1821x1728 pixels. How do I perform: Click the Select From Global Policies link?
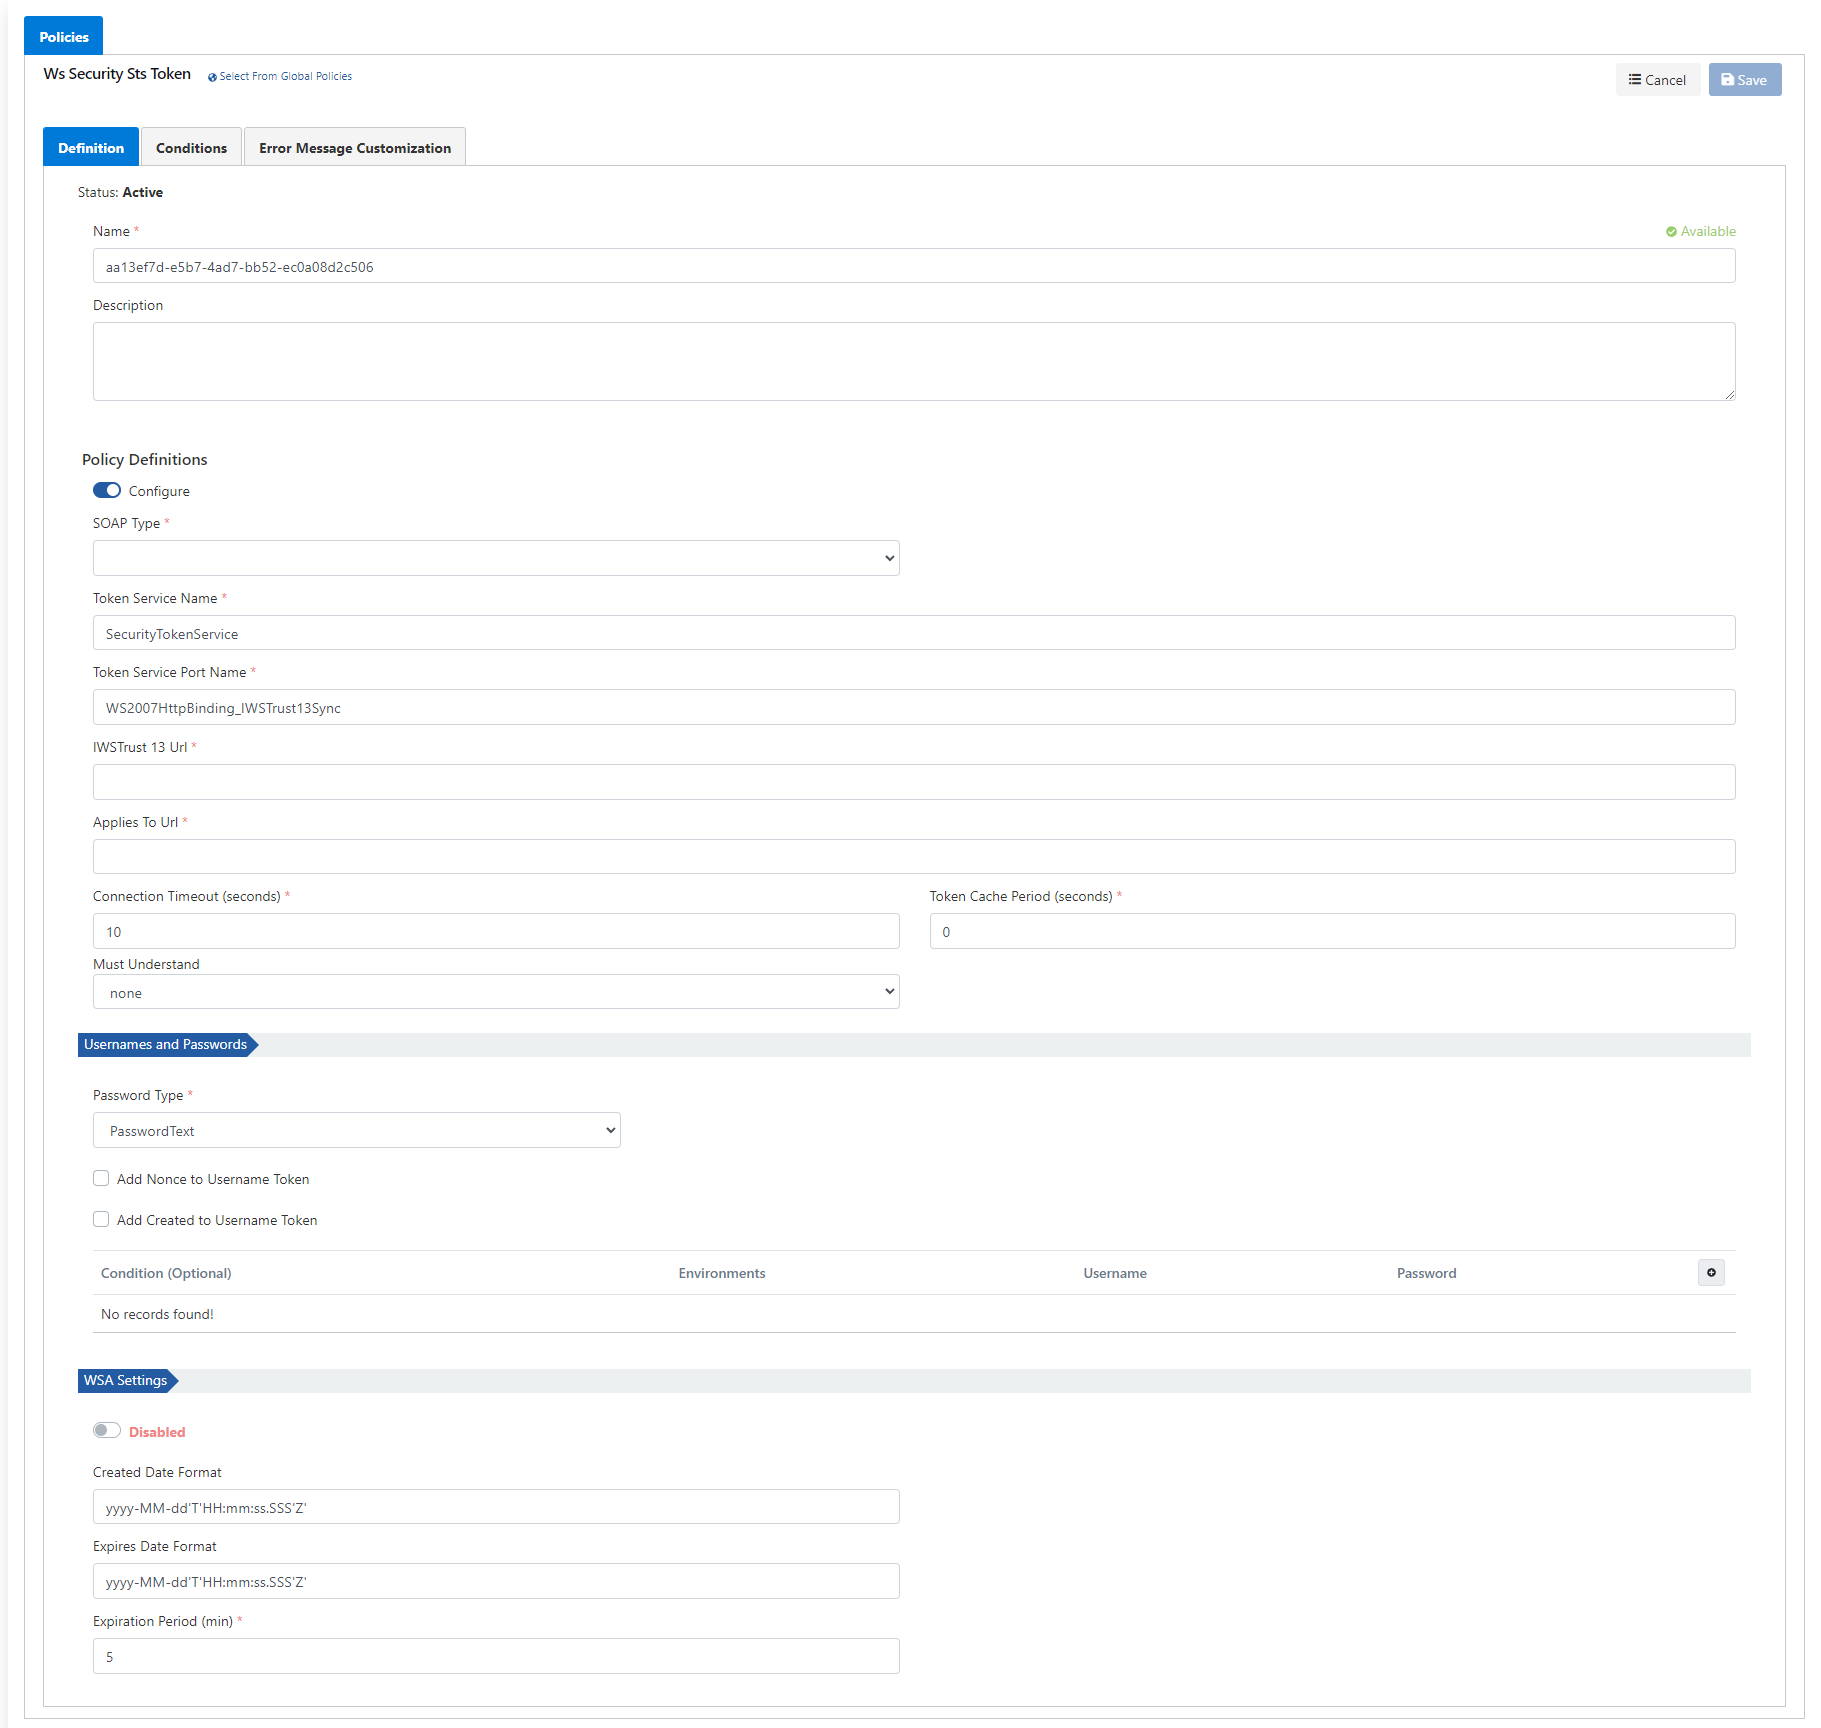tap(284, 76)
